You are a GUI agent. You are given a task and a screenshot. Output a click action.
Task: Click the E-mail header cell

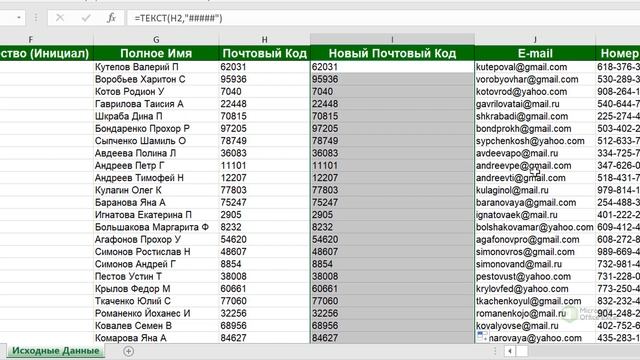(535, 53)
